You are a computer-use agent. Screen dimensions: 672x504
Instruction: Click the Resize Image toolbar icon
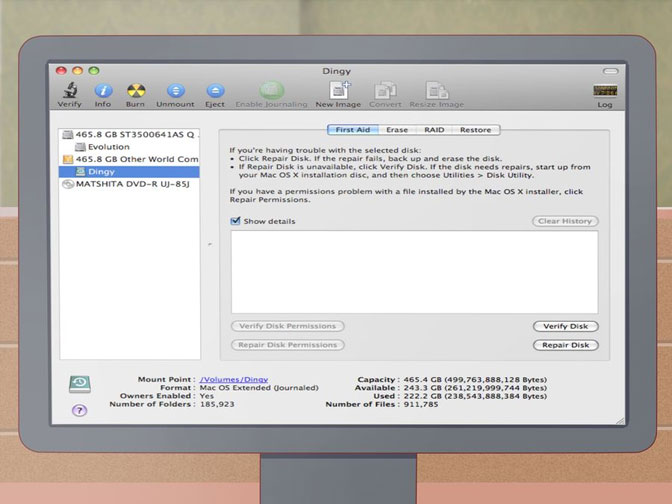click(x=437, y=90)
